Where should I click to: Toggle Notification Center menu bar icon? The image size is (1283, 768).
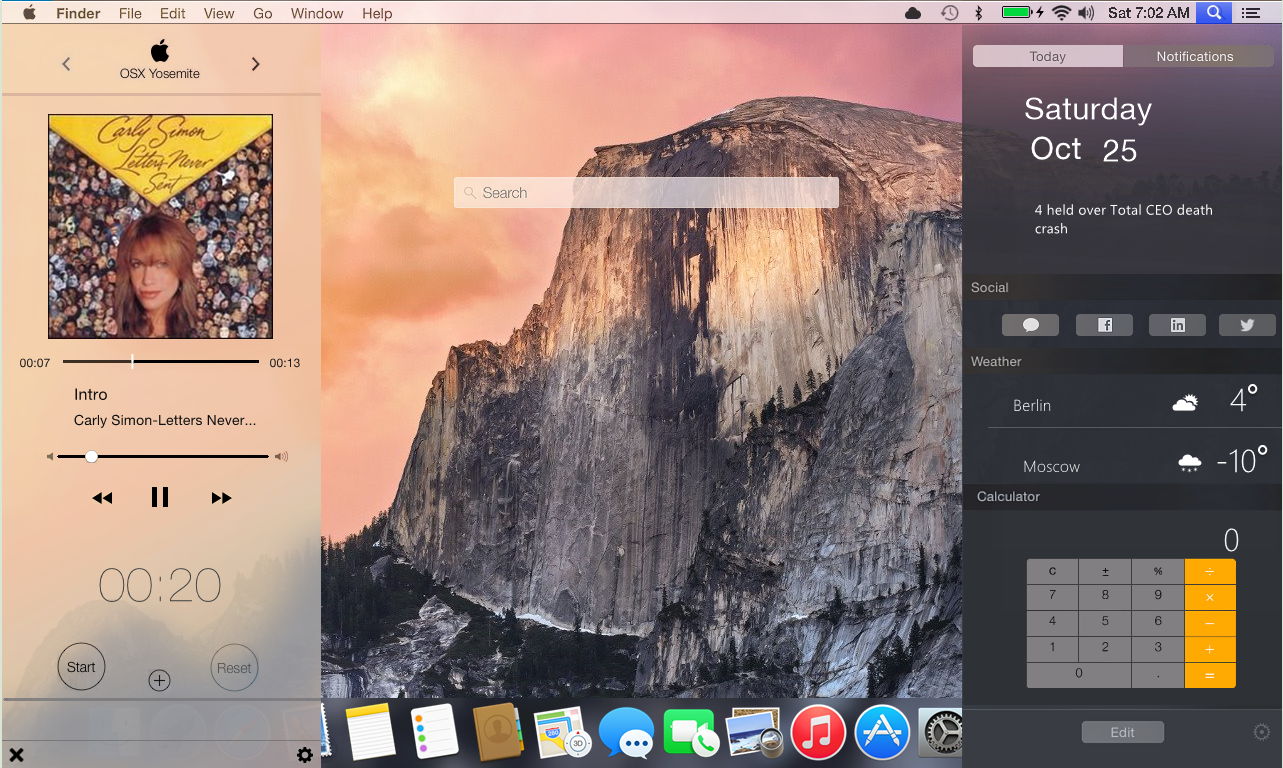pos(1249,13)
